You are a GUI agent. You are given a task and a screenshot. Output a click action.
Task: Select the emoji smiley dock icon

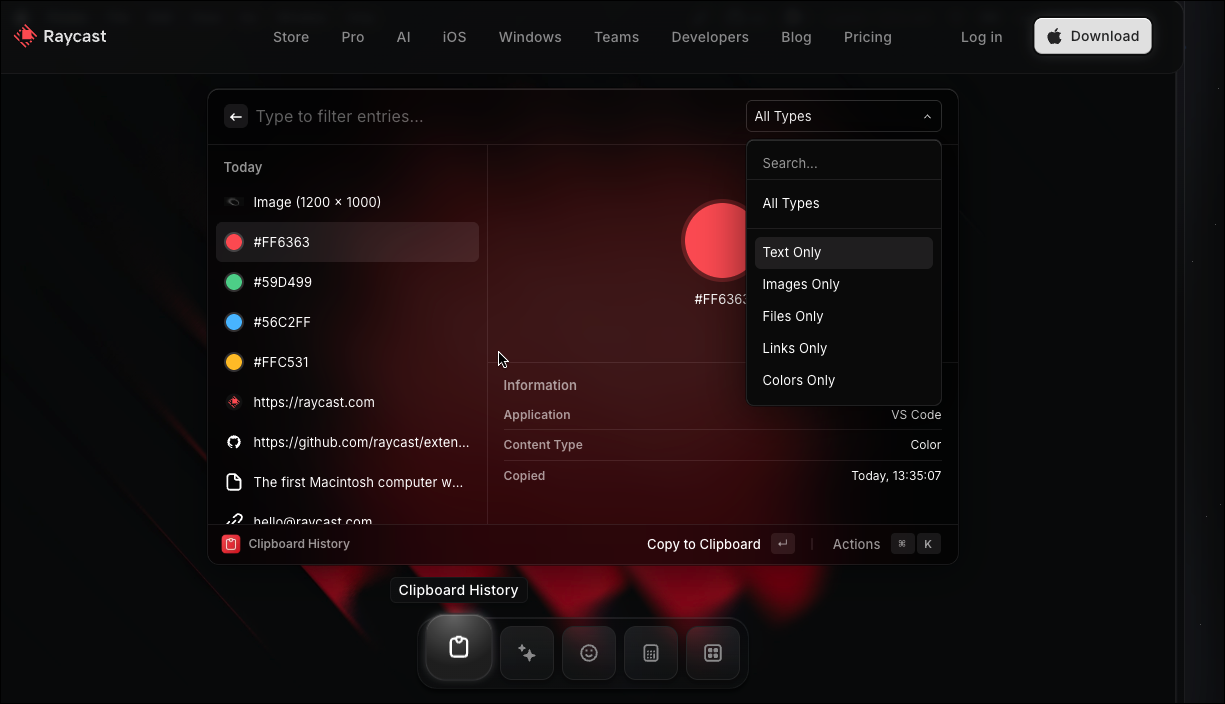point(589,653)
